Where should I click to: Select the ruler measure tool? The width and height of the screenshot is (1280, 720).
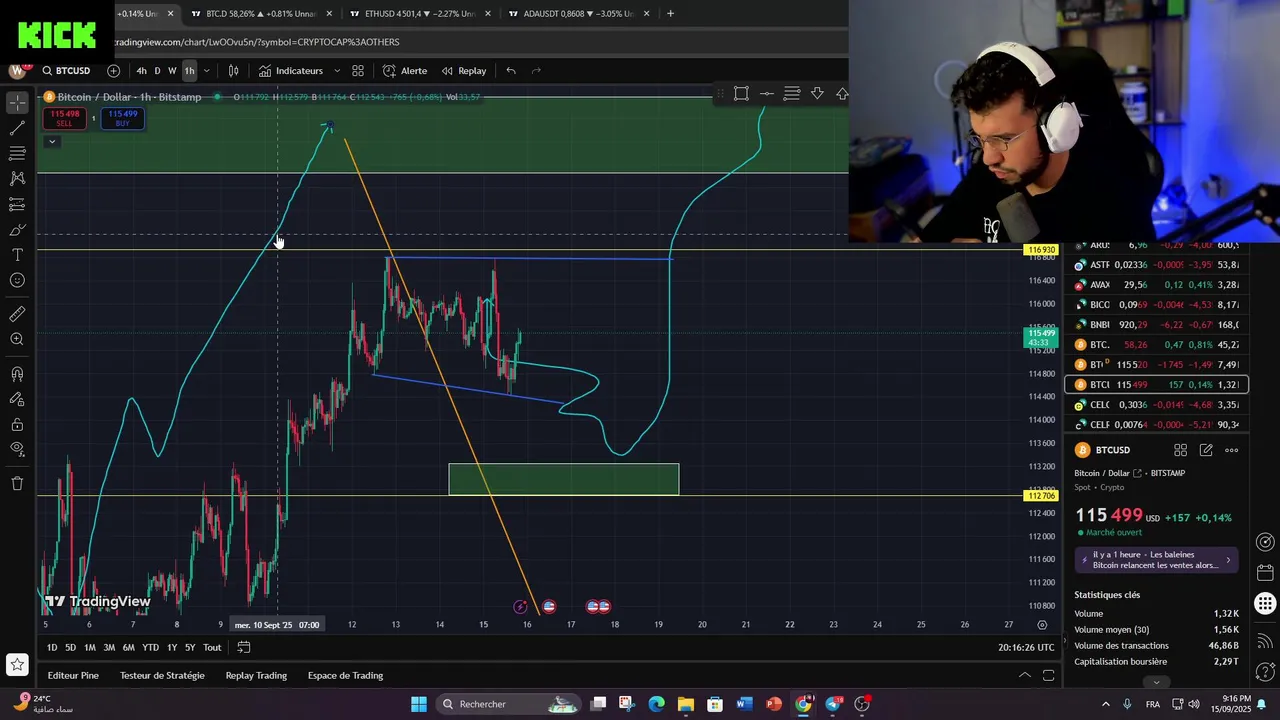(17, 314)
